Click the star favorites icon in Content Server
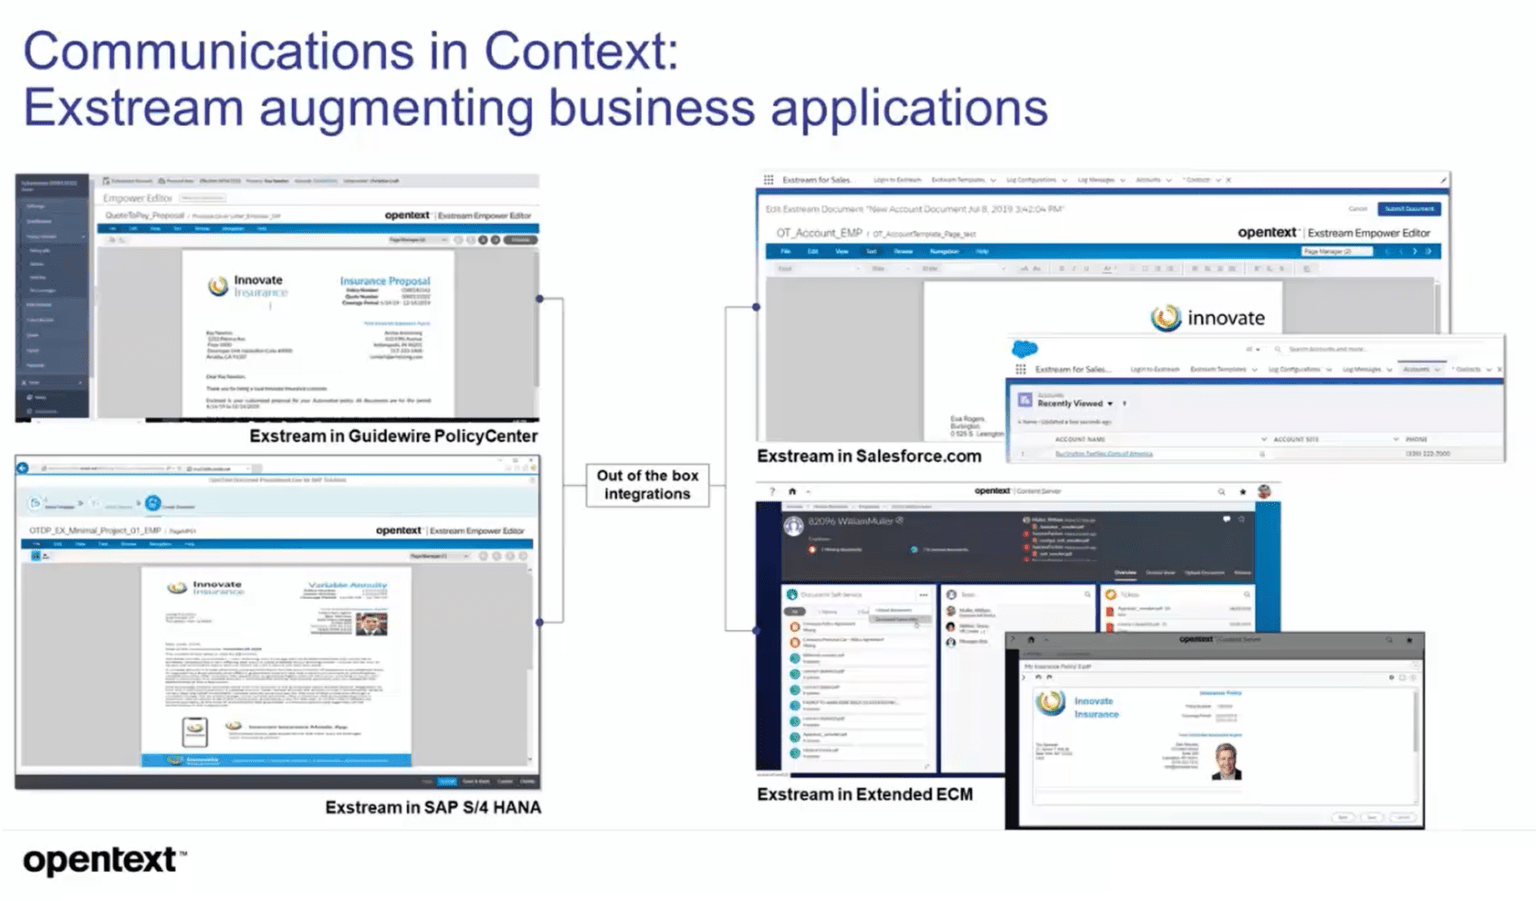The image size is (1536, 901). pos(1241,491)
